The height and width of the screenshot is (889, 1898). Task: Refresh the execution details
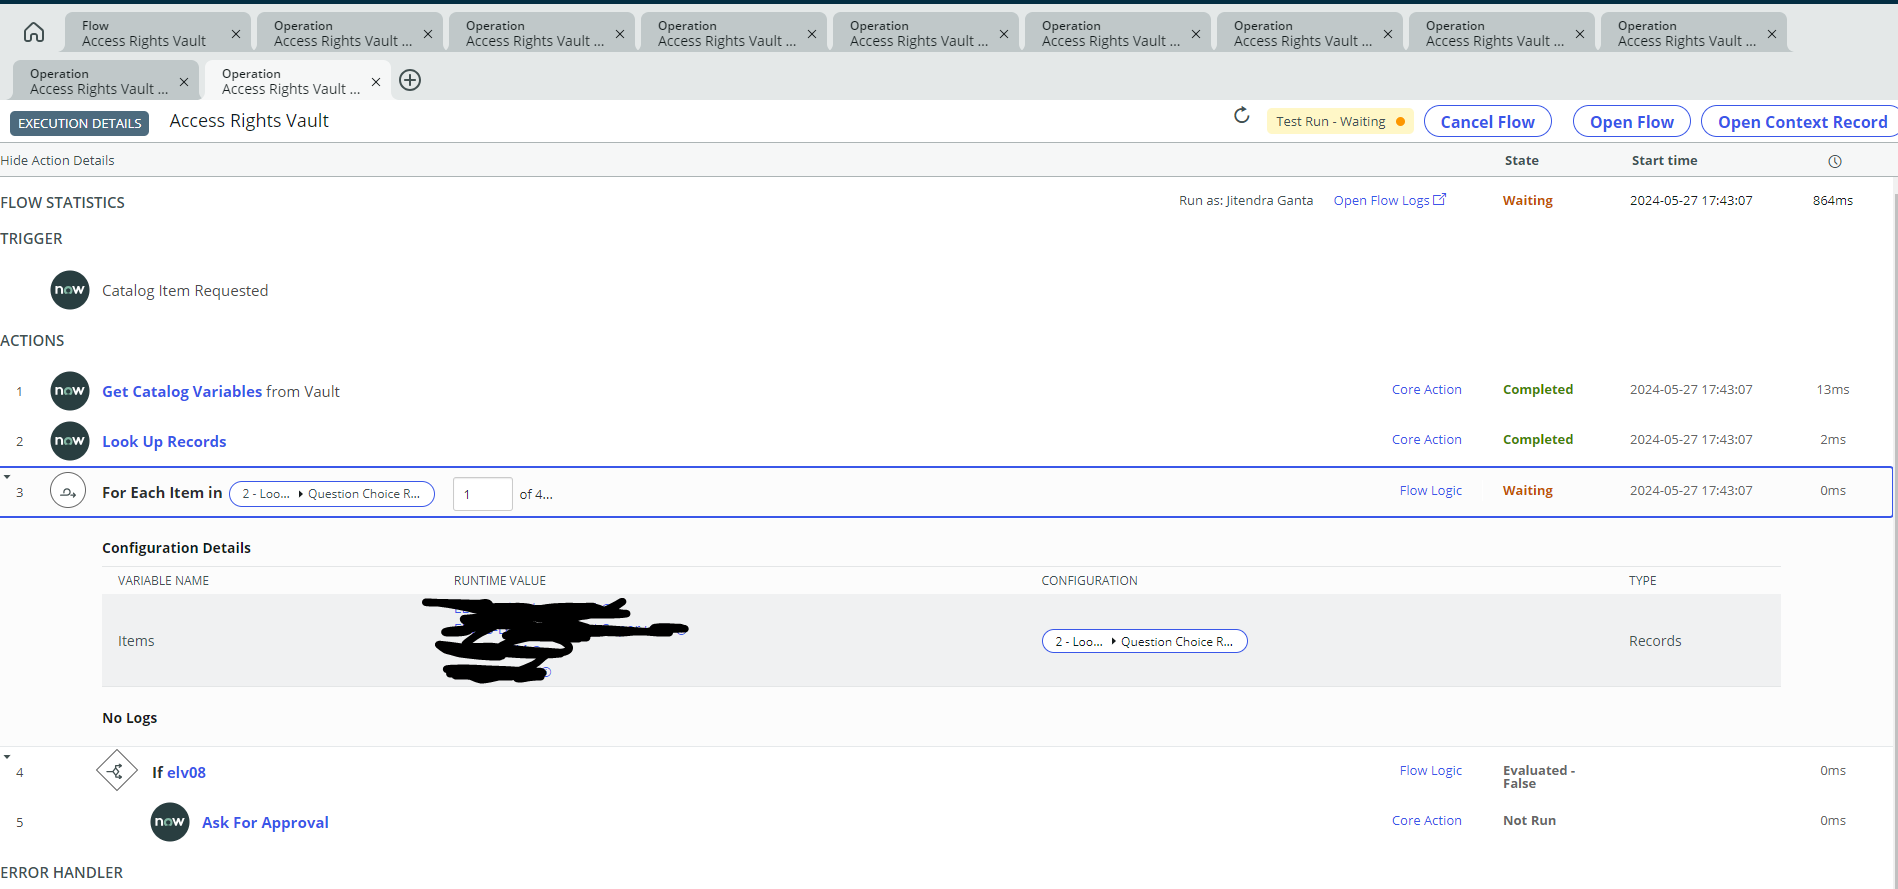1242,116
